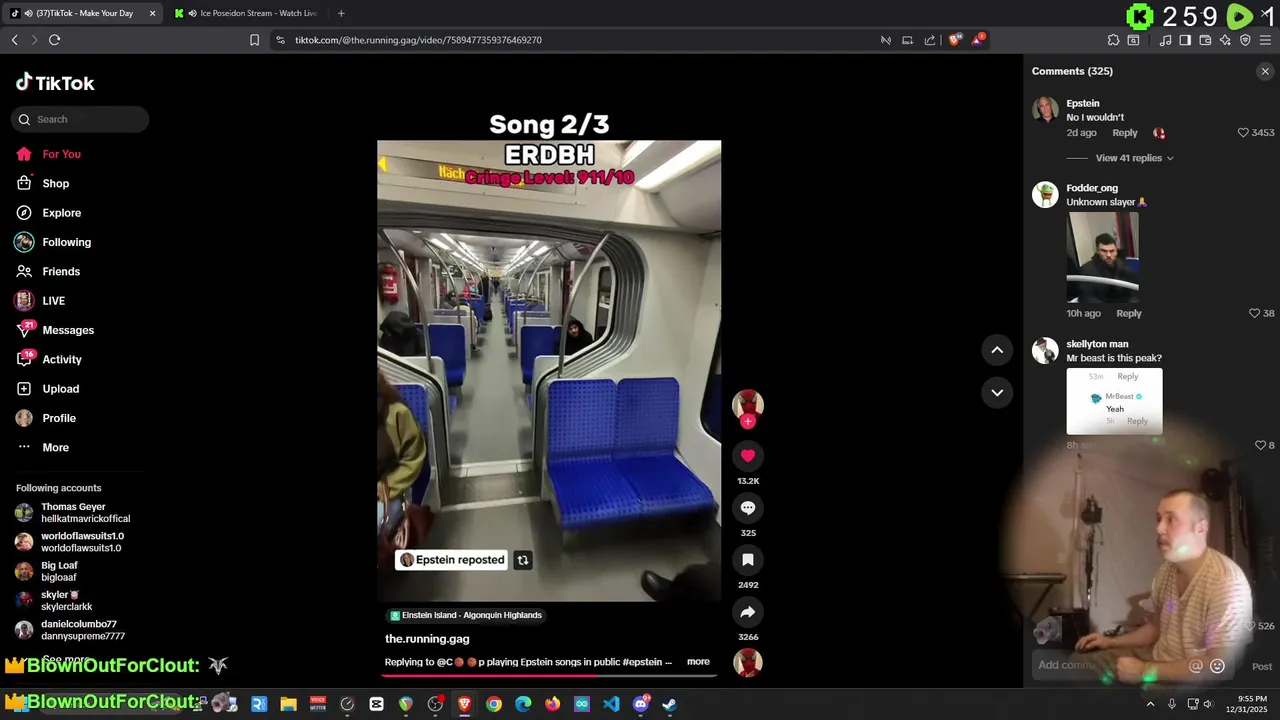
Task: Open Brave VPN shield icon
Action: tap(1245, 40)
